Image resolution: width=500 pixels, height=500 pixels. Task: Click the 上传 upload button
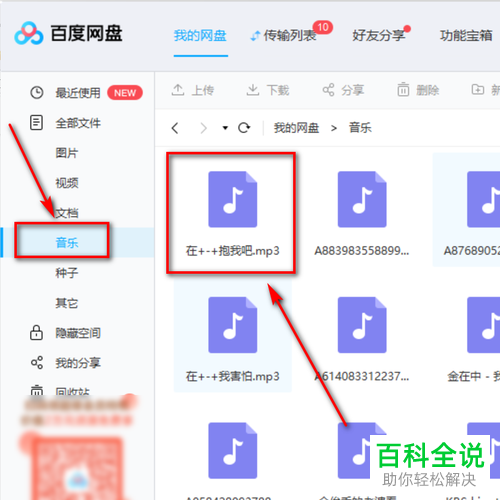(x=193, y=90)
